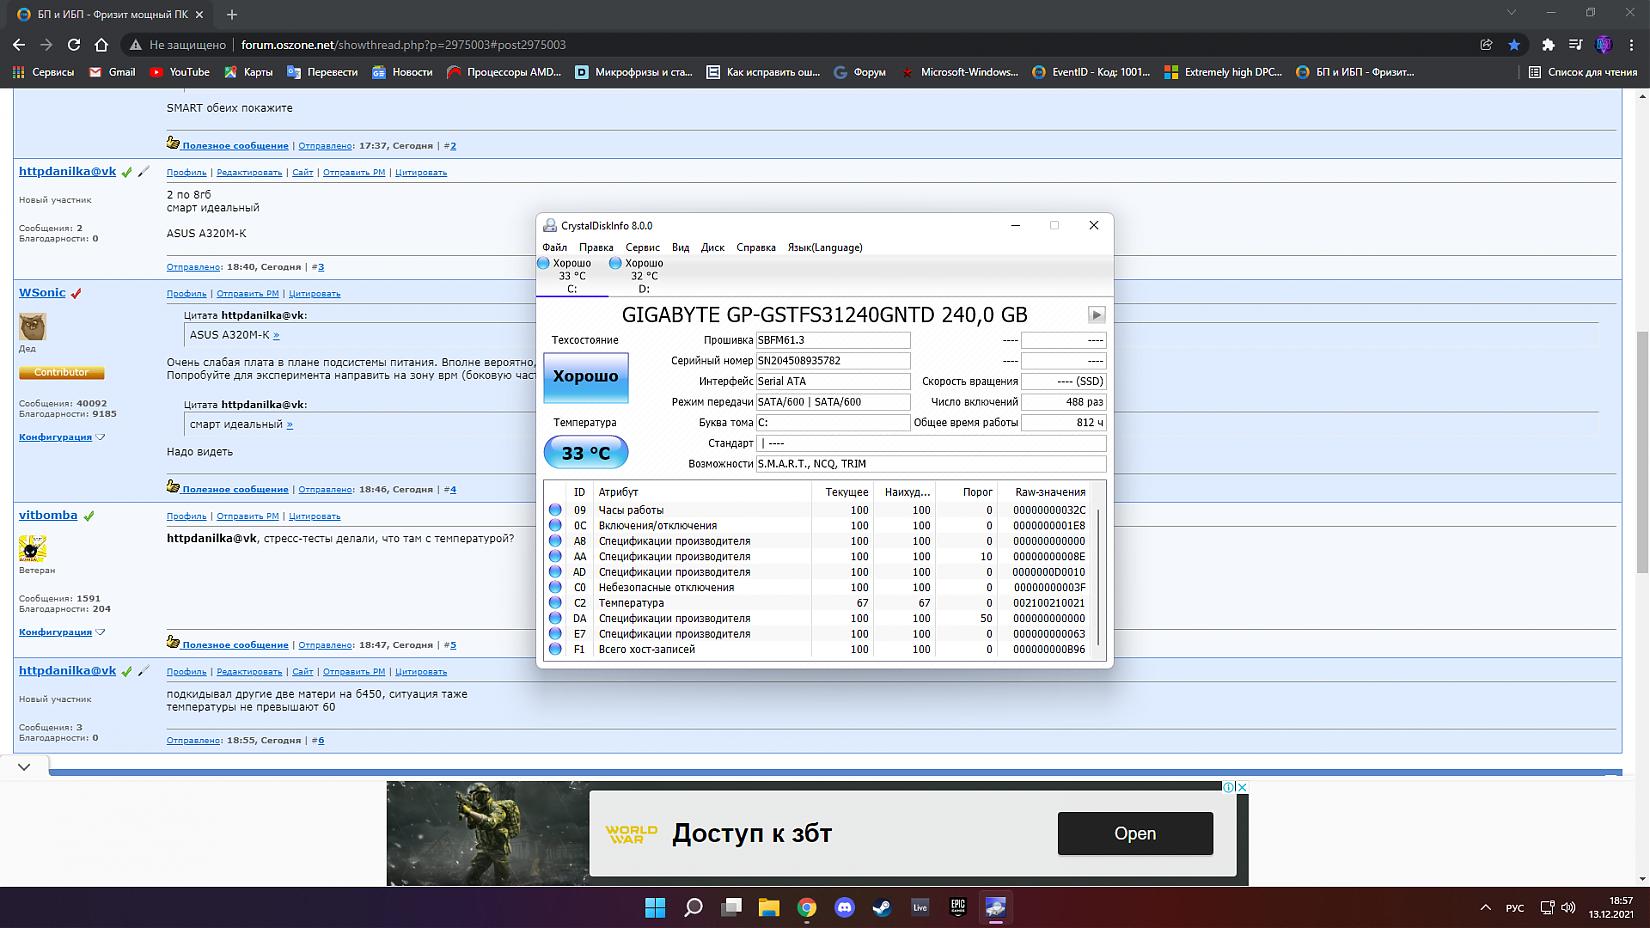Expand the collapse chevron above the ad
The width and height of the screenshot is (1650, 928).
click(x=24, y=767)
